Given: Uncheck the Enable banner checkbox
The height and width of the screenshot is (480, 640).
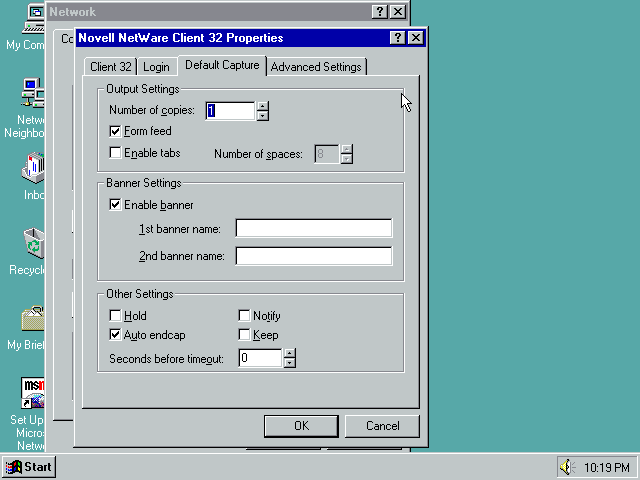Looking at the screenshot, I should (x=115, y=204).
